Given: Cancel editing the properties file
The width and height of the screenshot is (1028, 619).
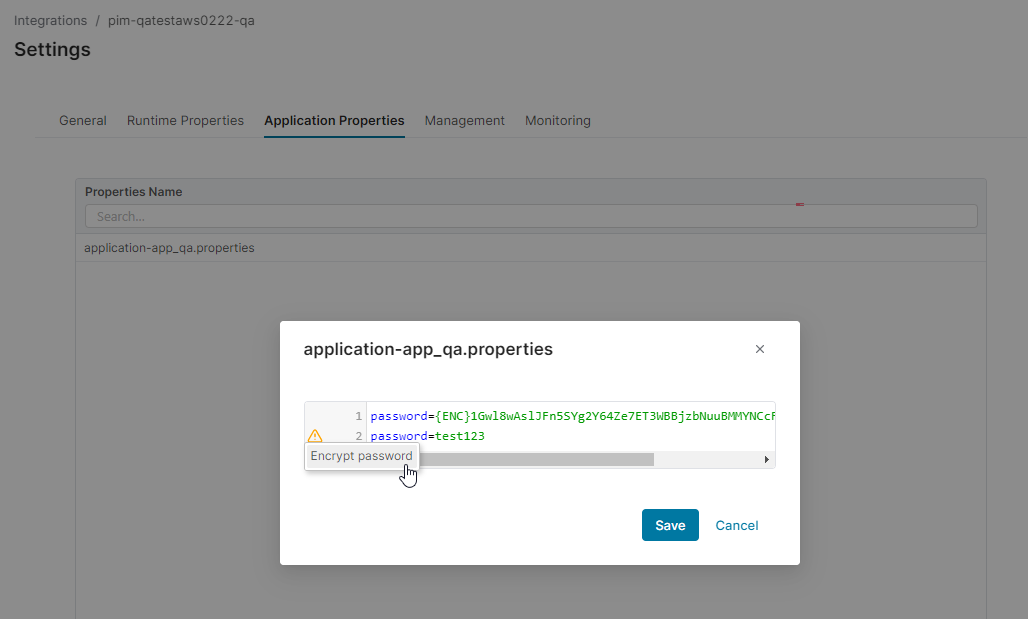Looking at the screenshot, I should point(737,525).
